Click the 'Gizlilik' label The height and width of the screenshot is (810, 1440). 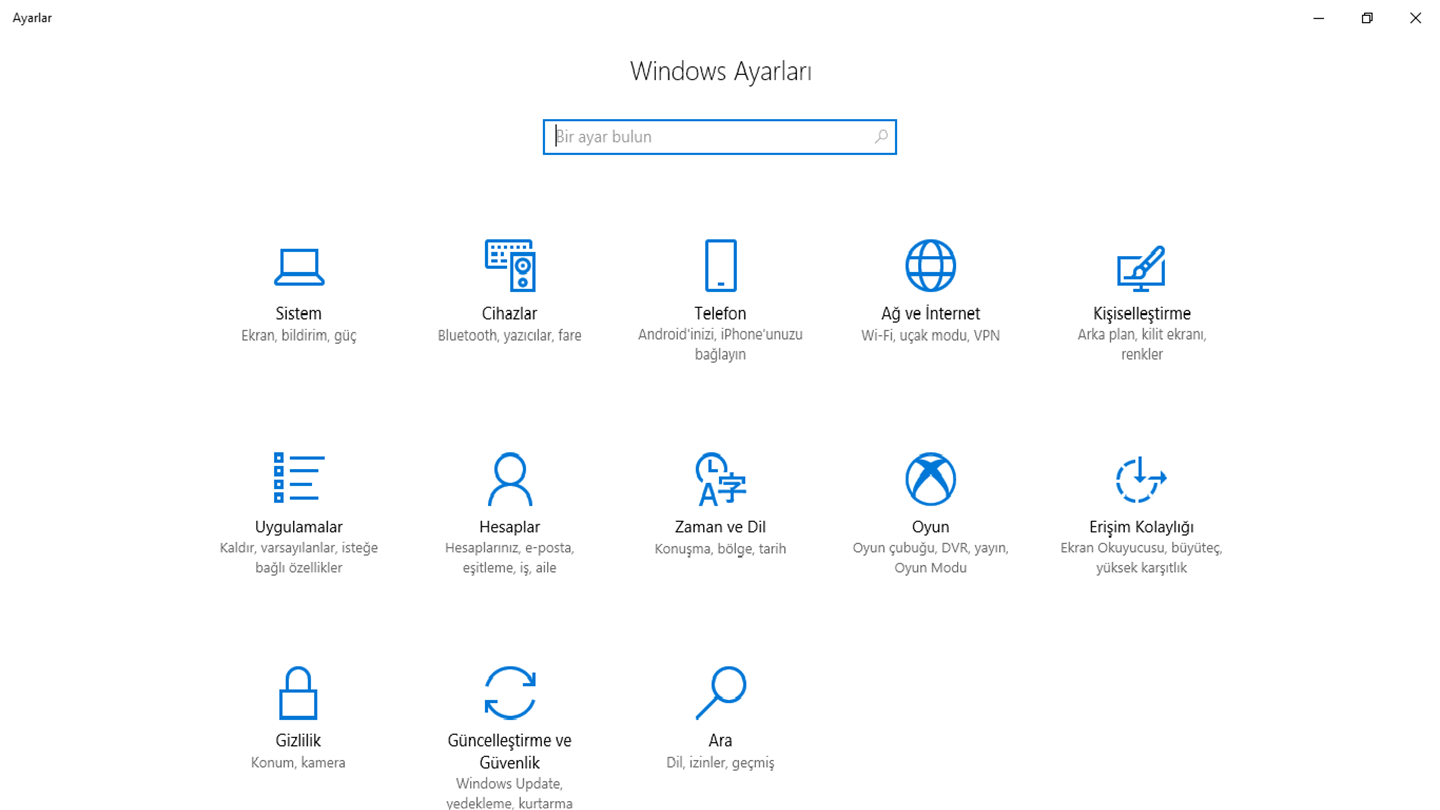click(299, 741)
